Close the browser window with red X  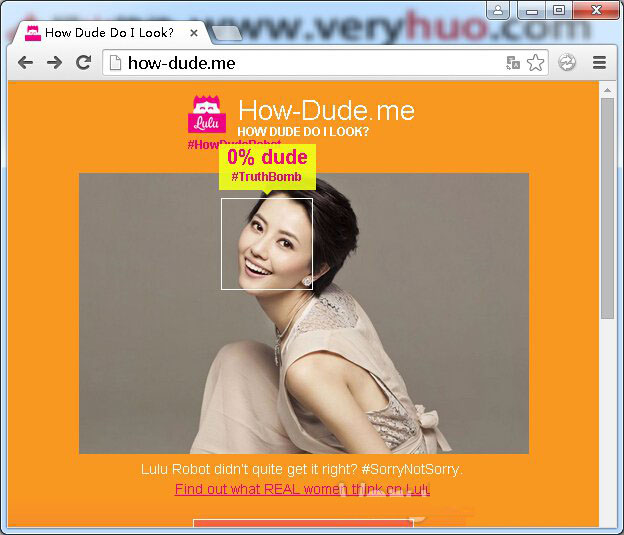pos(596,10)
